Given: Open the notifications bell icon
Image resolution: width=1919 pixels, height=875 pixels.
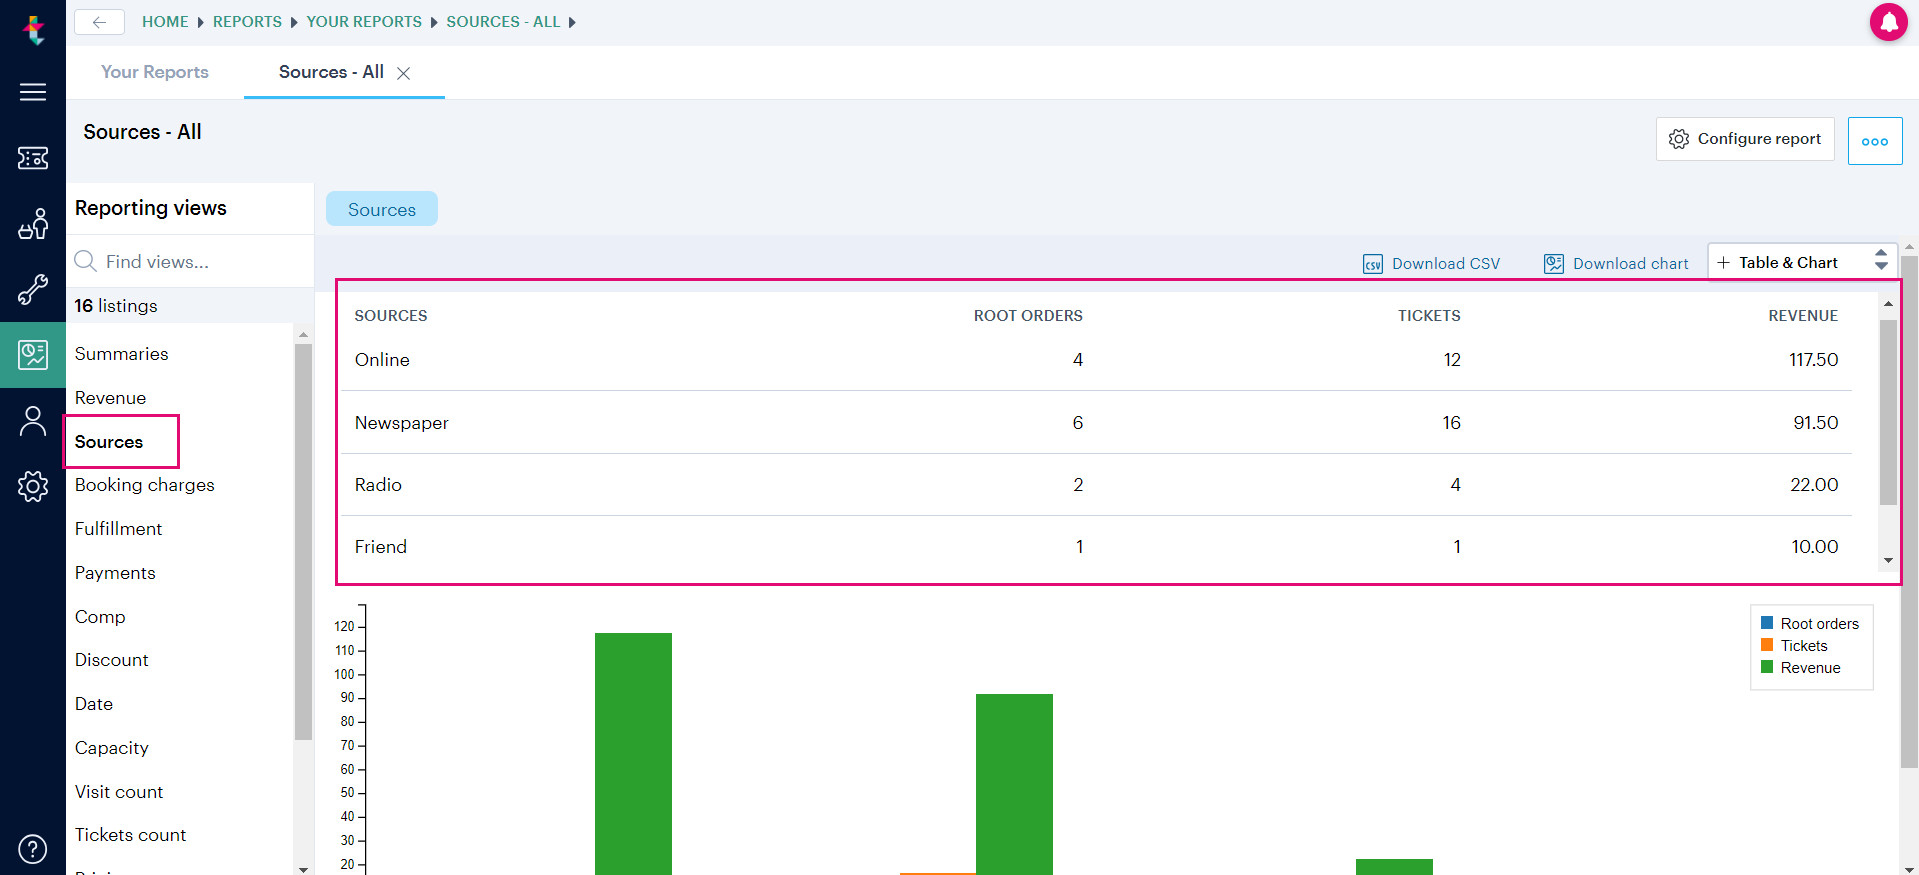Looking at the screenshot, I should (1888, 22).
